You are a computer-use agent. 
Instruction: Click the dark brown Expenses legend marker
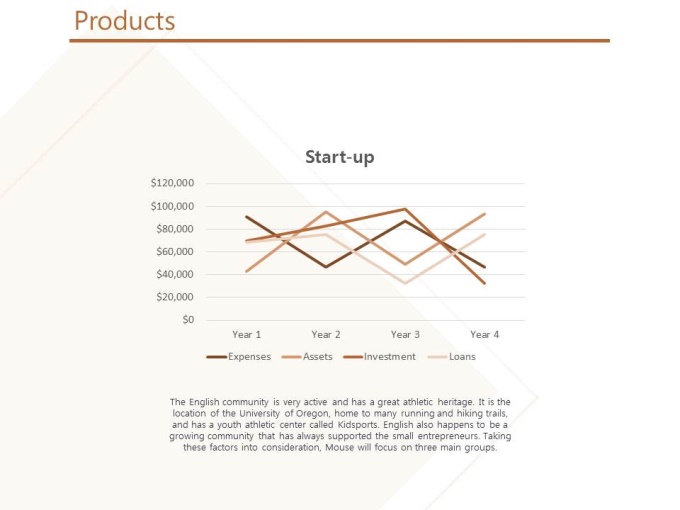[x=216, y=357]
